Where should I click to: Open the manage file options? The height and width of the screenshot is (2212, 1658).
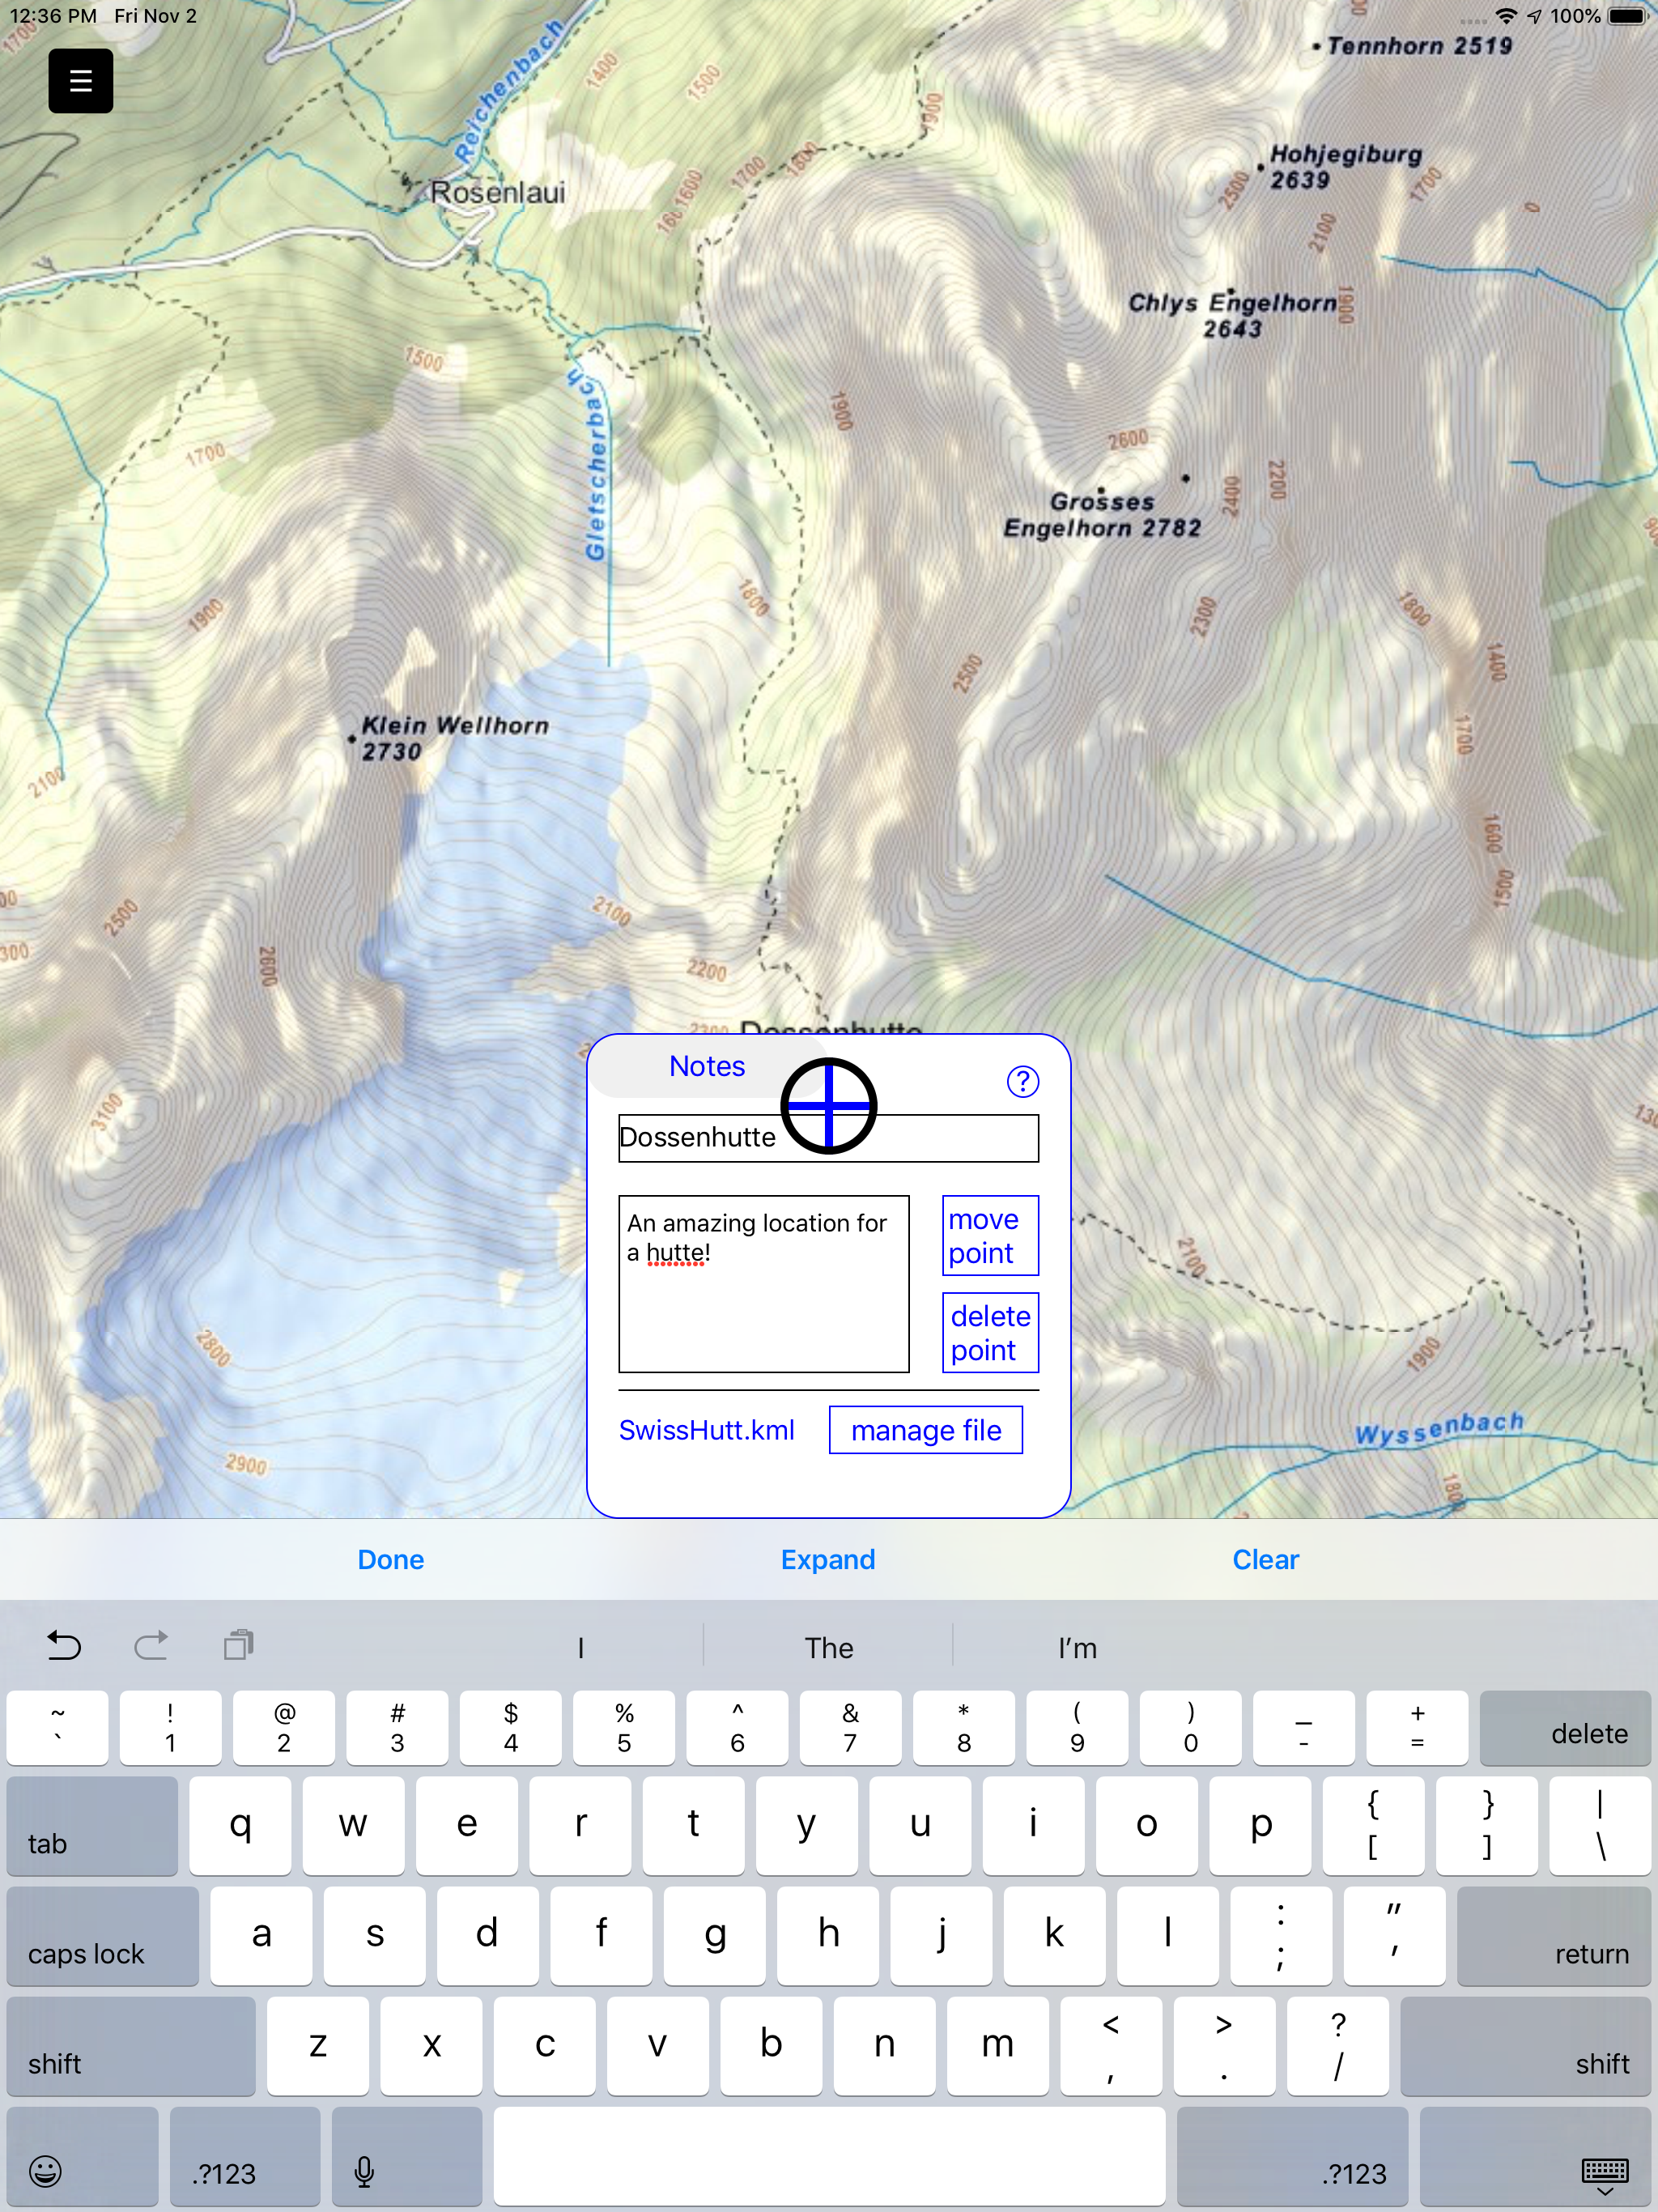point(925,1430)
